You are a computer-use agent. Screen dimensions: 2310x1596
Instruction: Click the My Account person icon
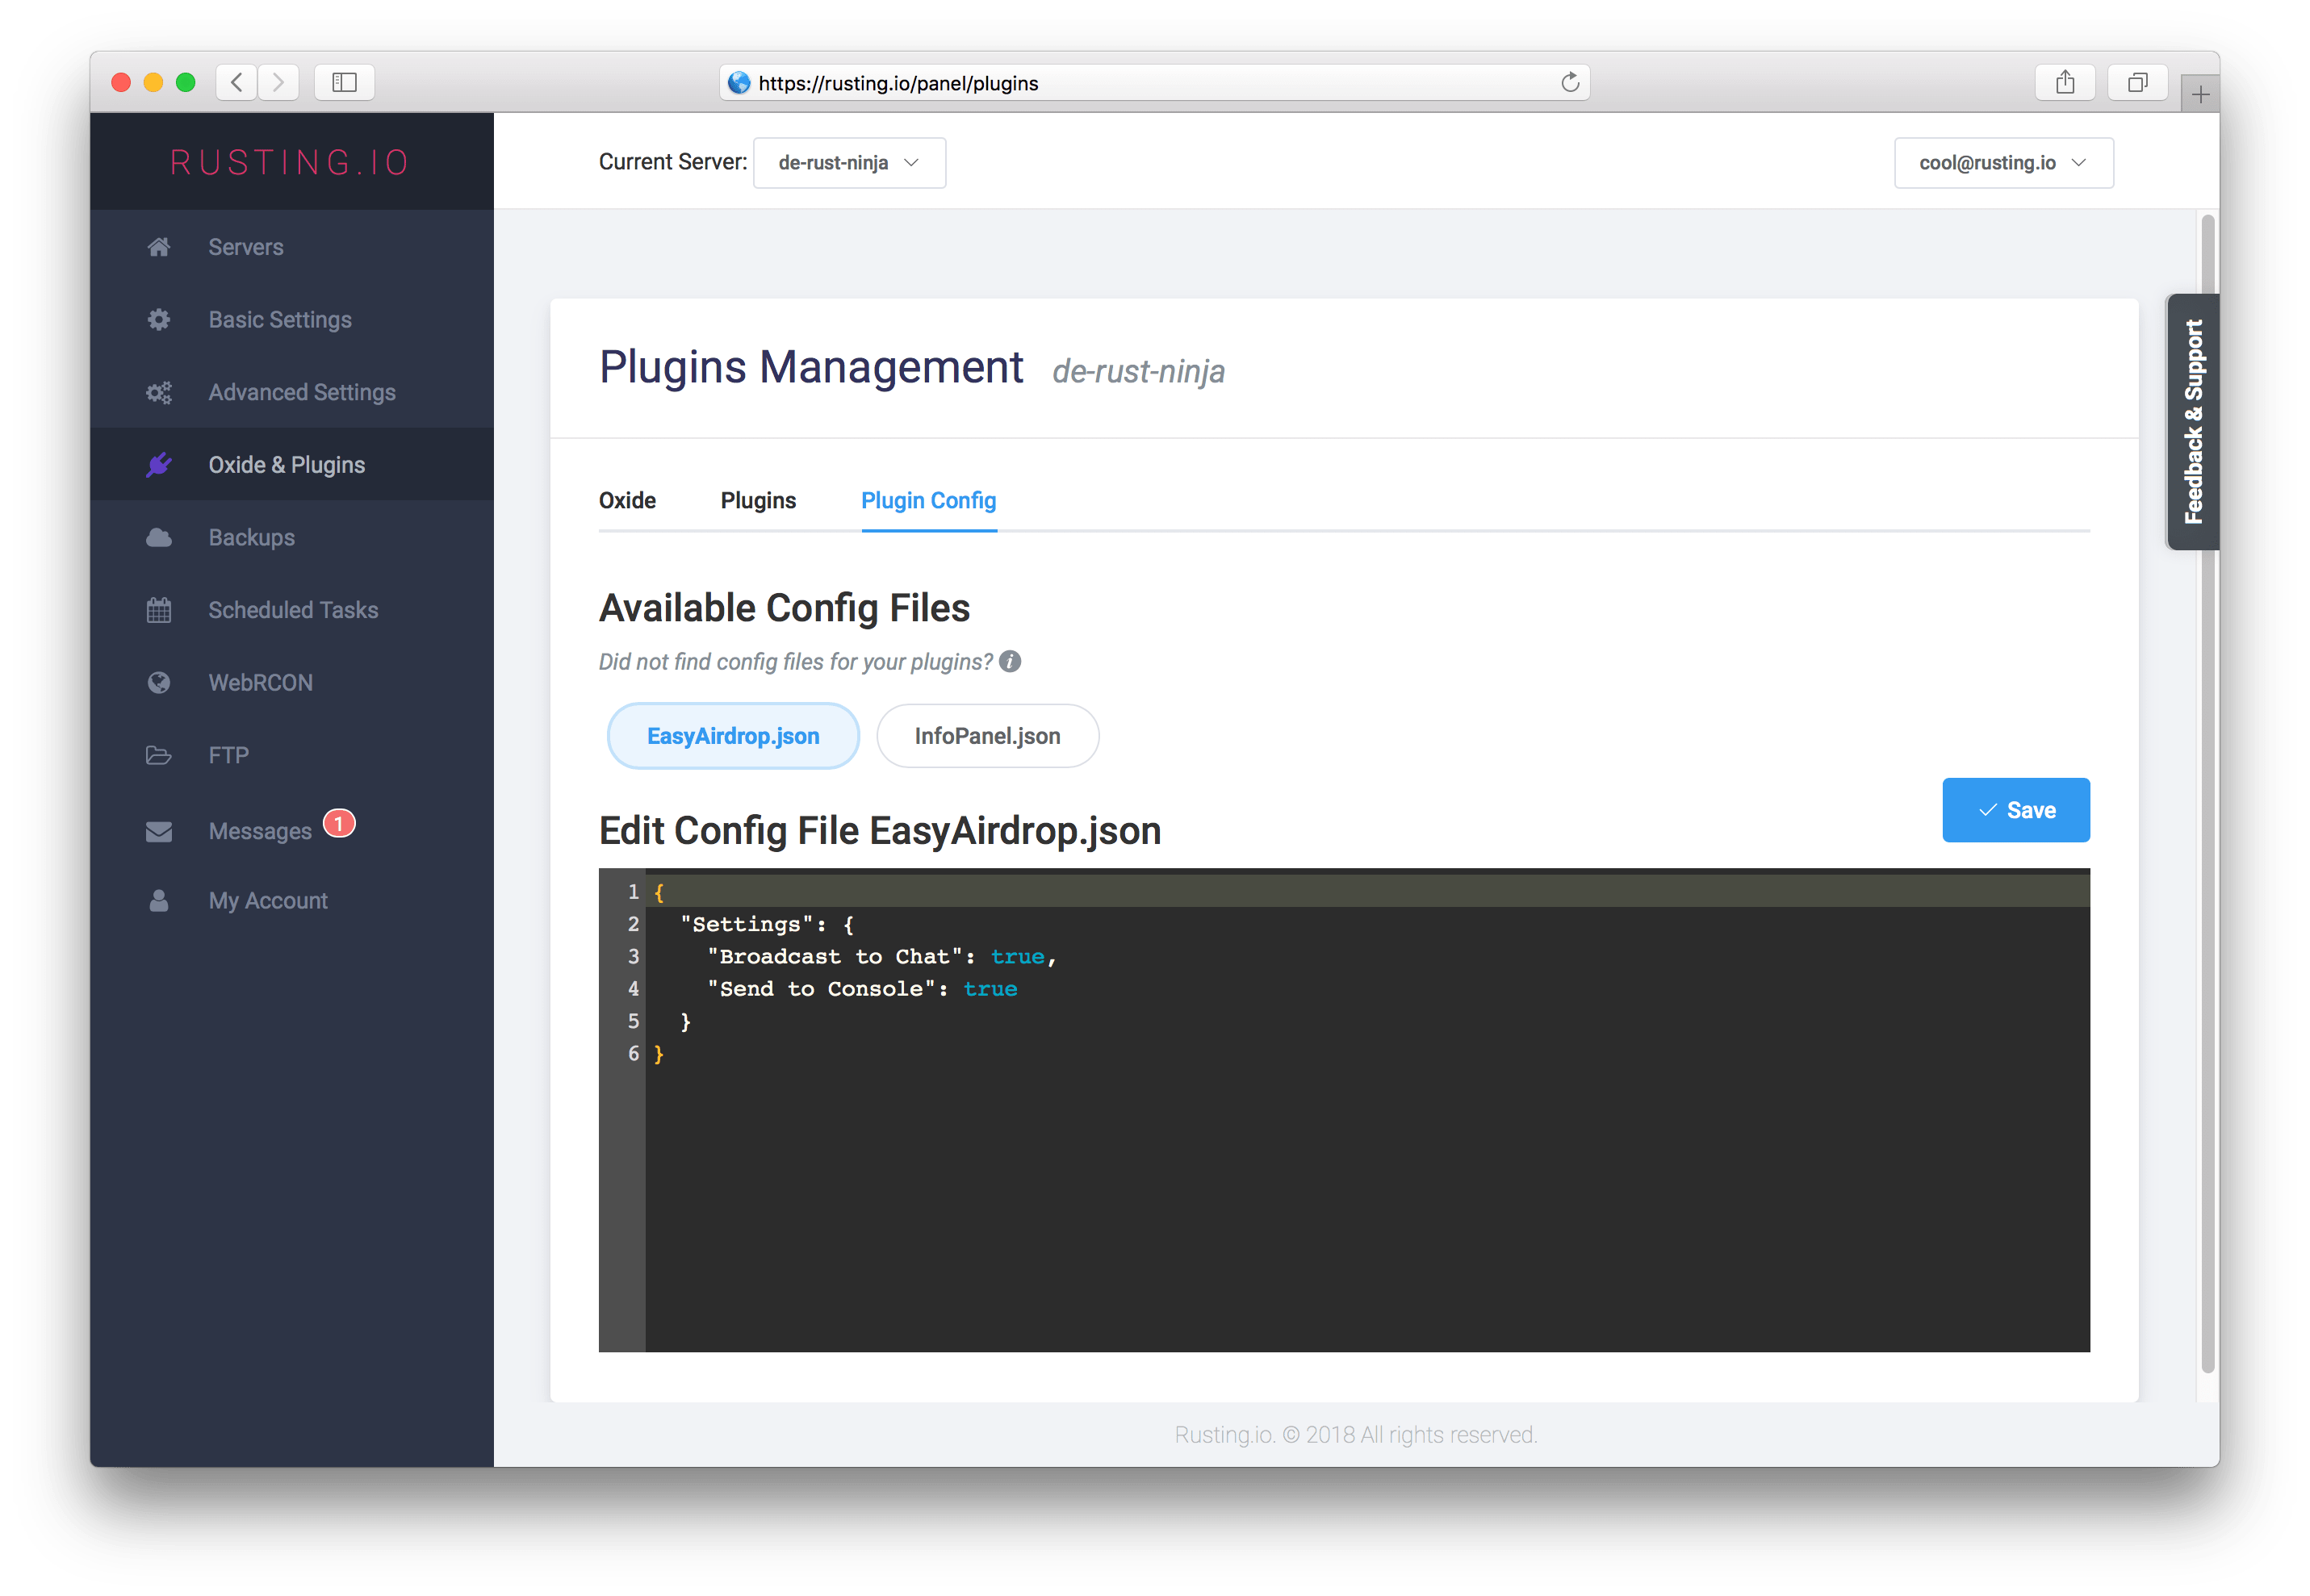tap(158, 901)
